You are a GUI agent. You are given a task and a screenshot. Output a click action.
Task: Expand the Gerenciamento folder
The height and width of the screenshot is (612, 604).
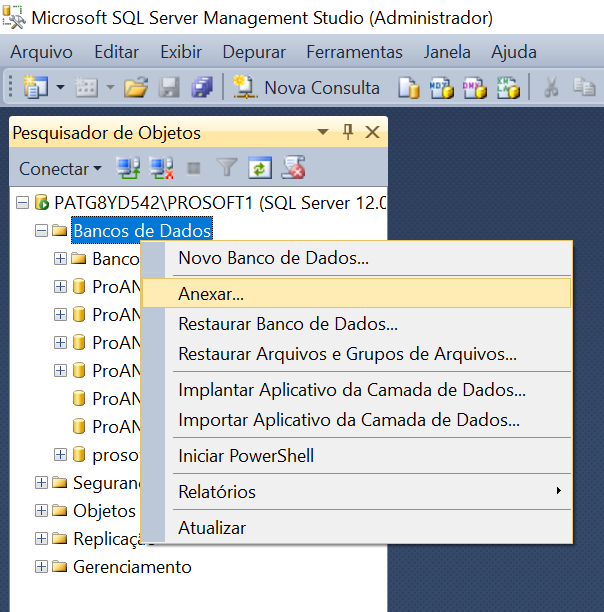(41, 567)
